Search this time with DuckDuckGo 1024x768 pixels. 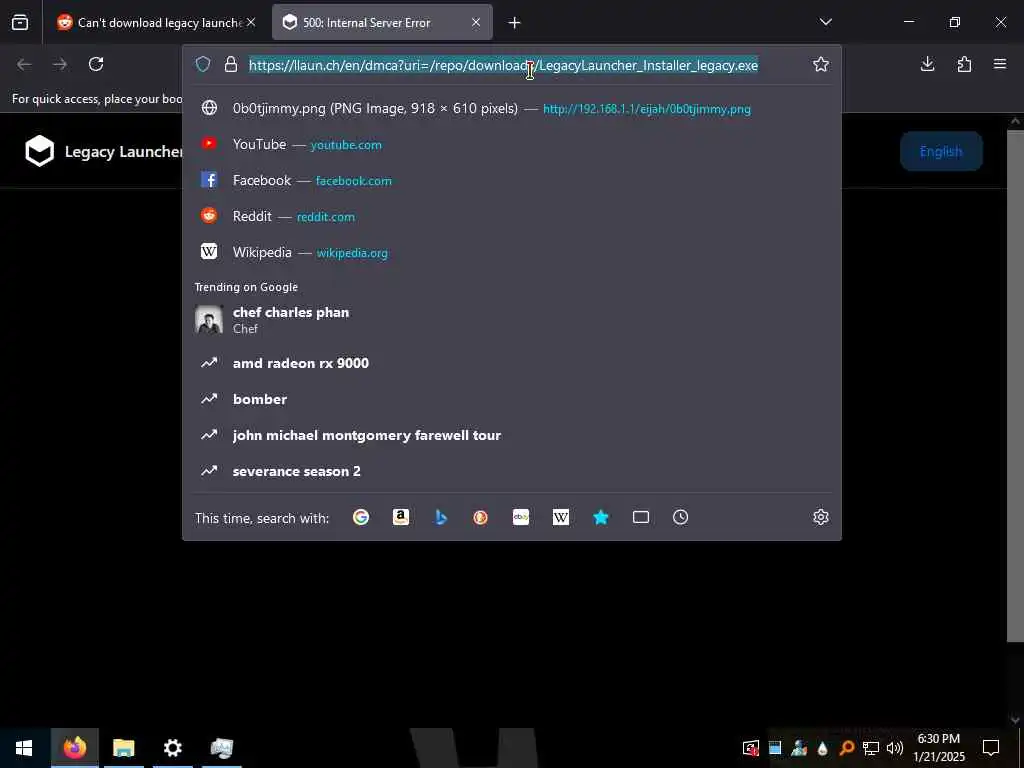tap(481, 517)
